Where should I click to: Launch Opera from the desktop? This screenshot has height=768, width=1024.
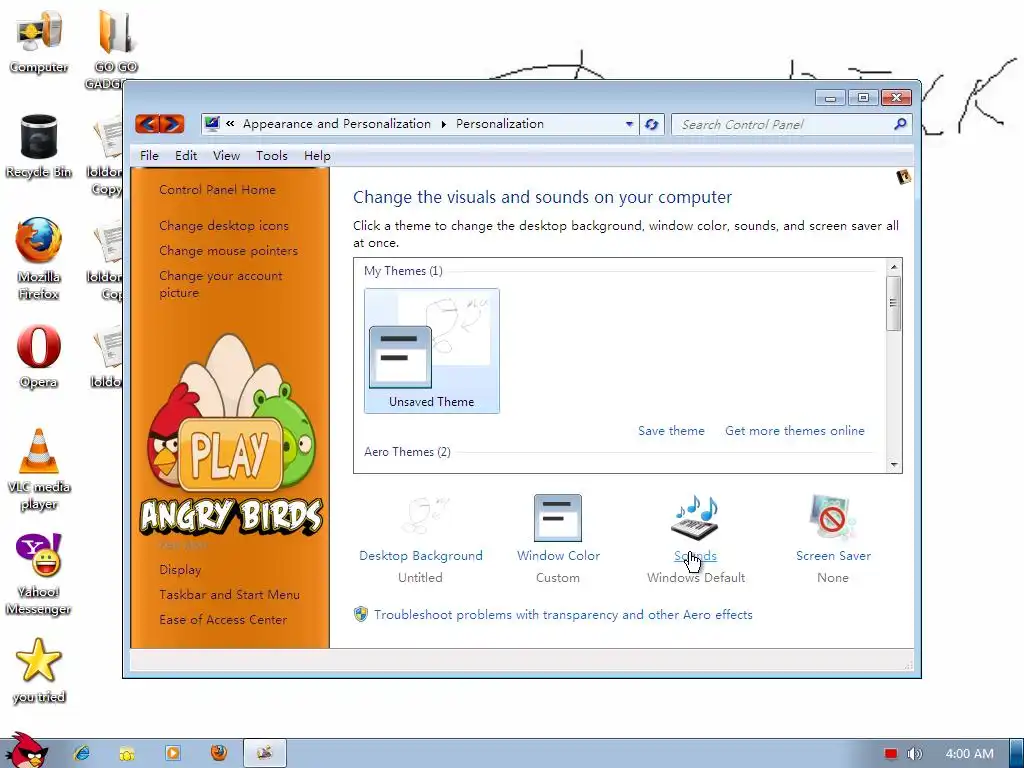[39, 356]
